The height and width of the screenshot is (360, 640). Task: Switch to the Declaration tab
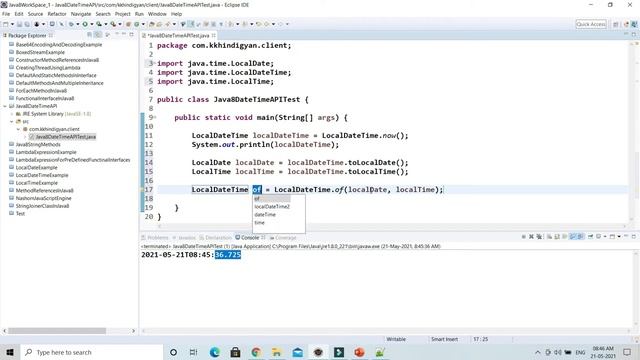tap(216, 238)
